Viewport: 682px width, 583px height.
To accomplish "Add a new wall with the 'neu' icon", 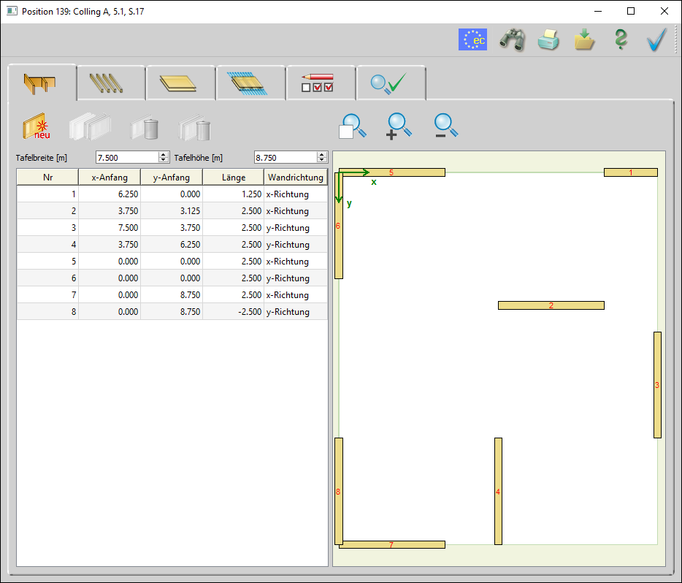I will [36, 128].
